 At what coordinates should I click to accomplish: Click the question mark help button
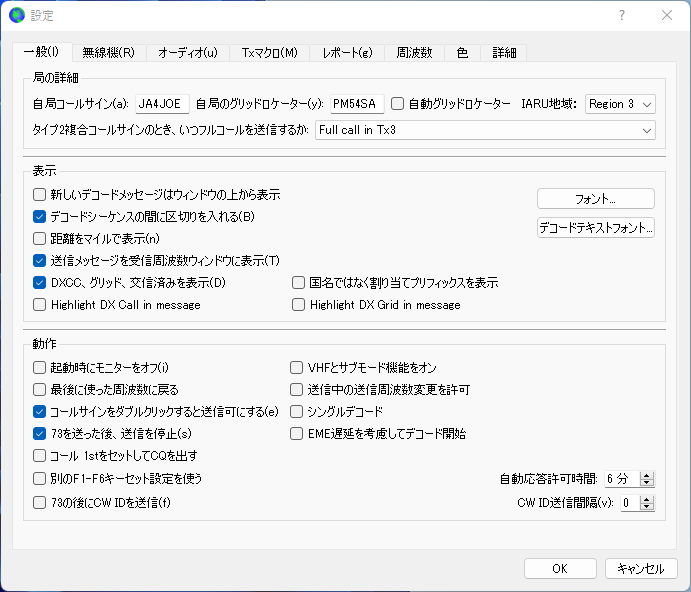pyautogui.click(x=621, y=15)
